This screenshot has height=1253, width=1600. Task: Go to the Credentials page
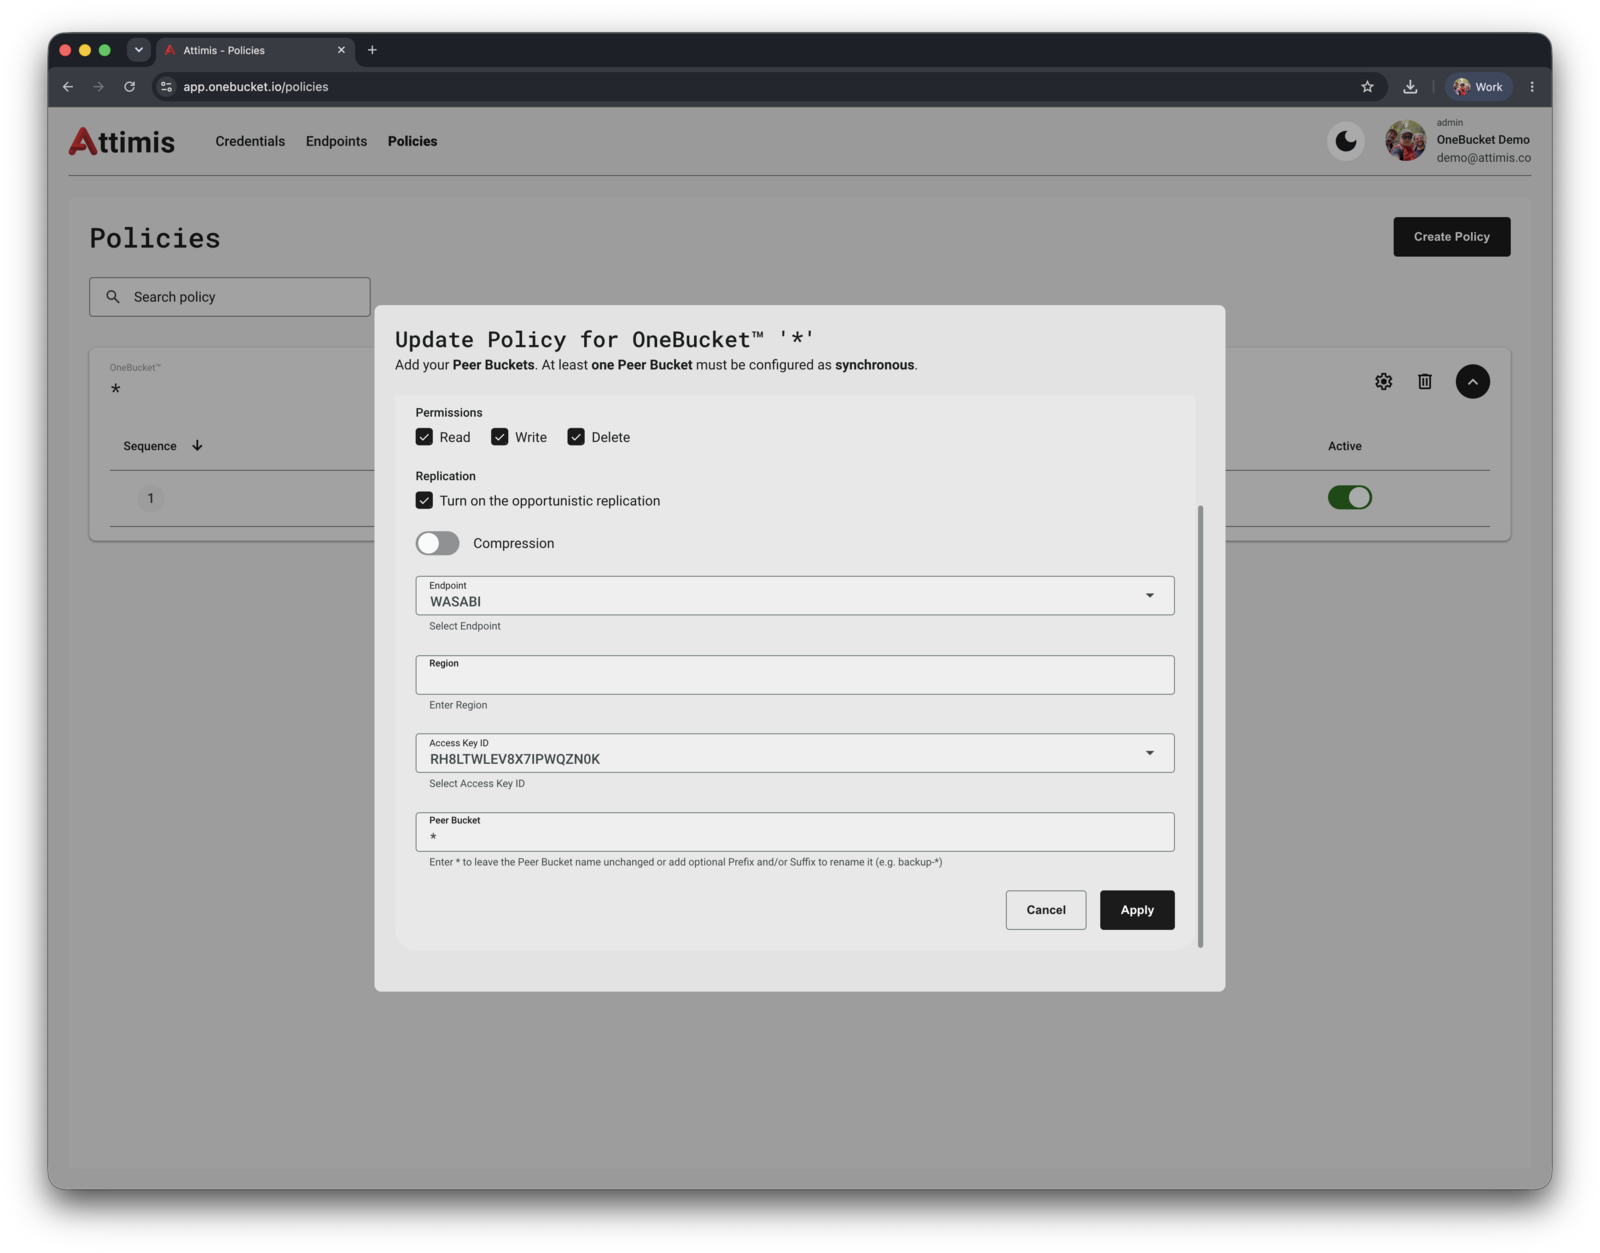tap(250, 141)
